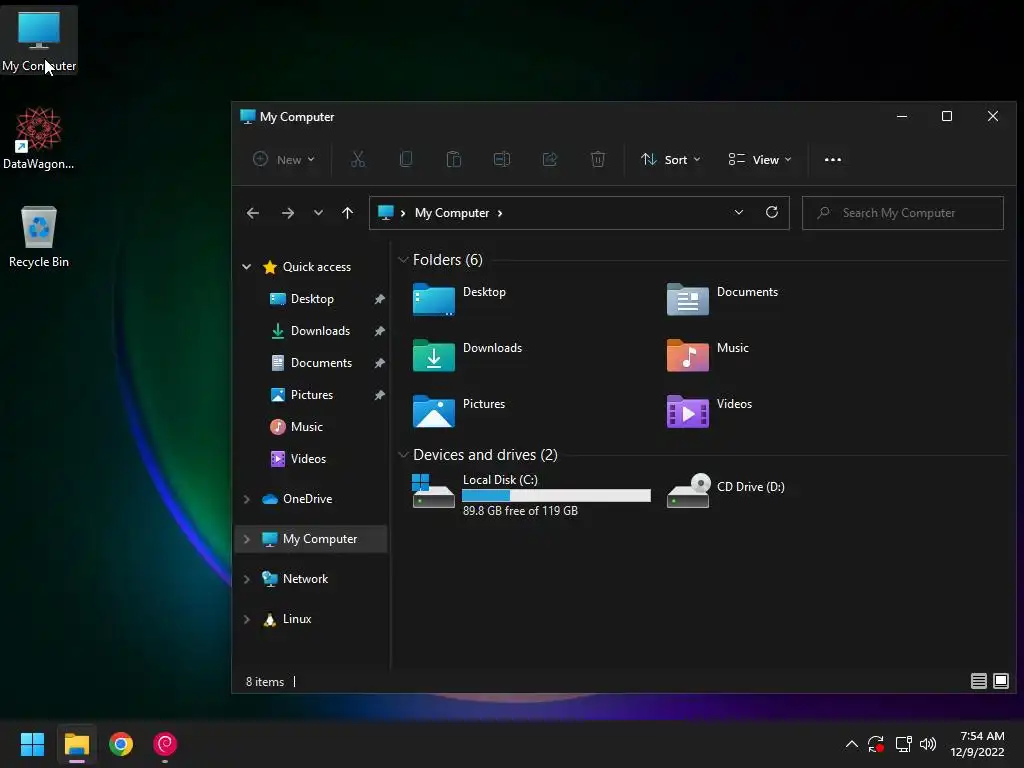Expand the My Computer tree node
This screenshot has width=1024, height=768.
pyautogui.click(x=246, y=539)
